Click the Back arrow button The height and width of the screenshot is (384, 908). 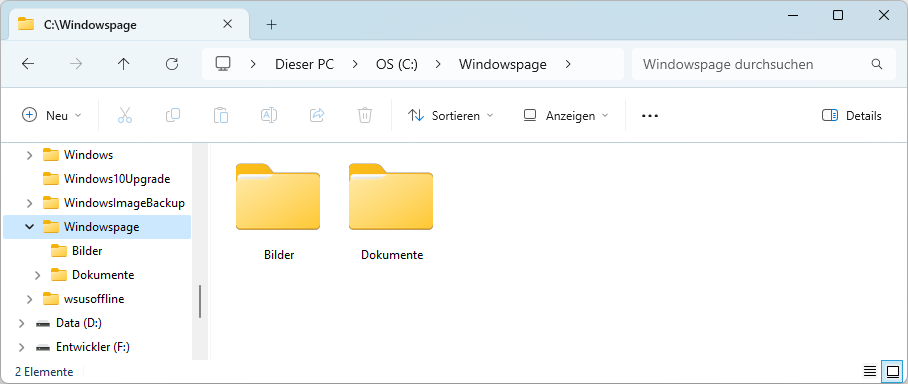click(28, 64)
